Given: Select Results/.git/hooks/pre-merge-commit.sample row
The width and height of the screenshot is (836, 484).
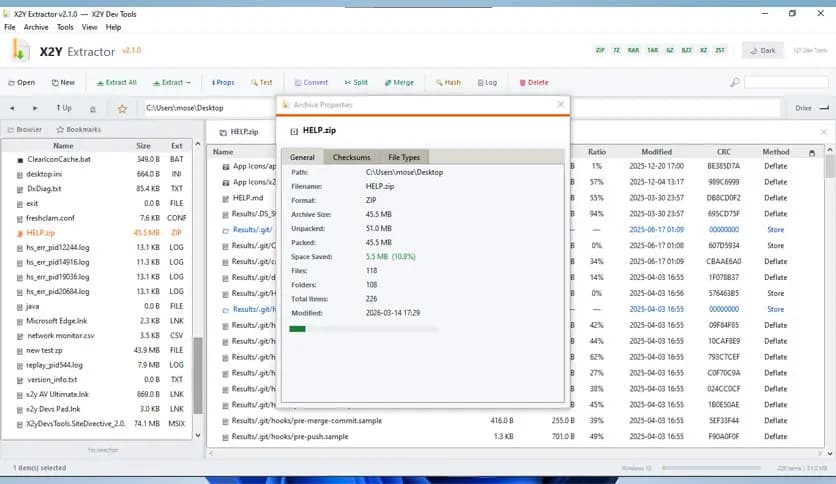Looking at the screenshot, I should tap(516, 421).
